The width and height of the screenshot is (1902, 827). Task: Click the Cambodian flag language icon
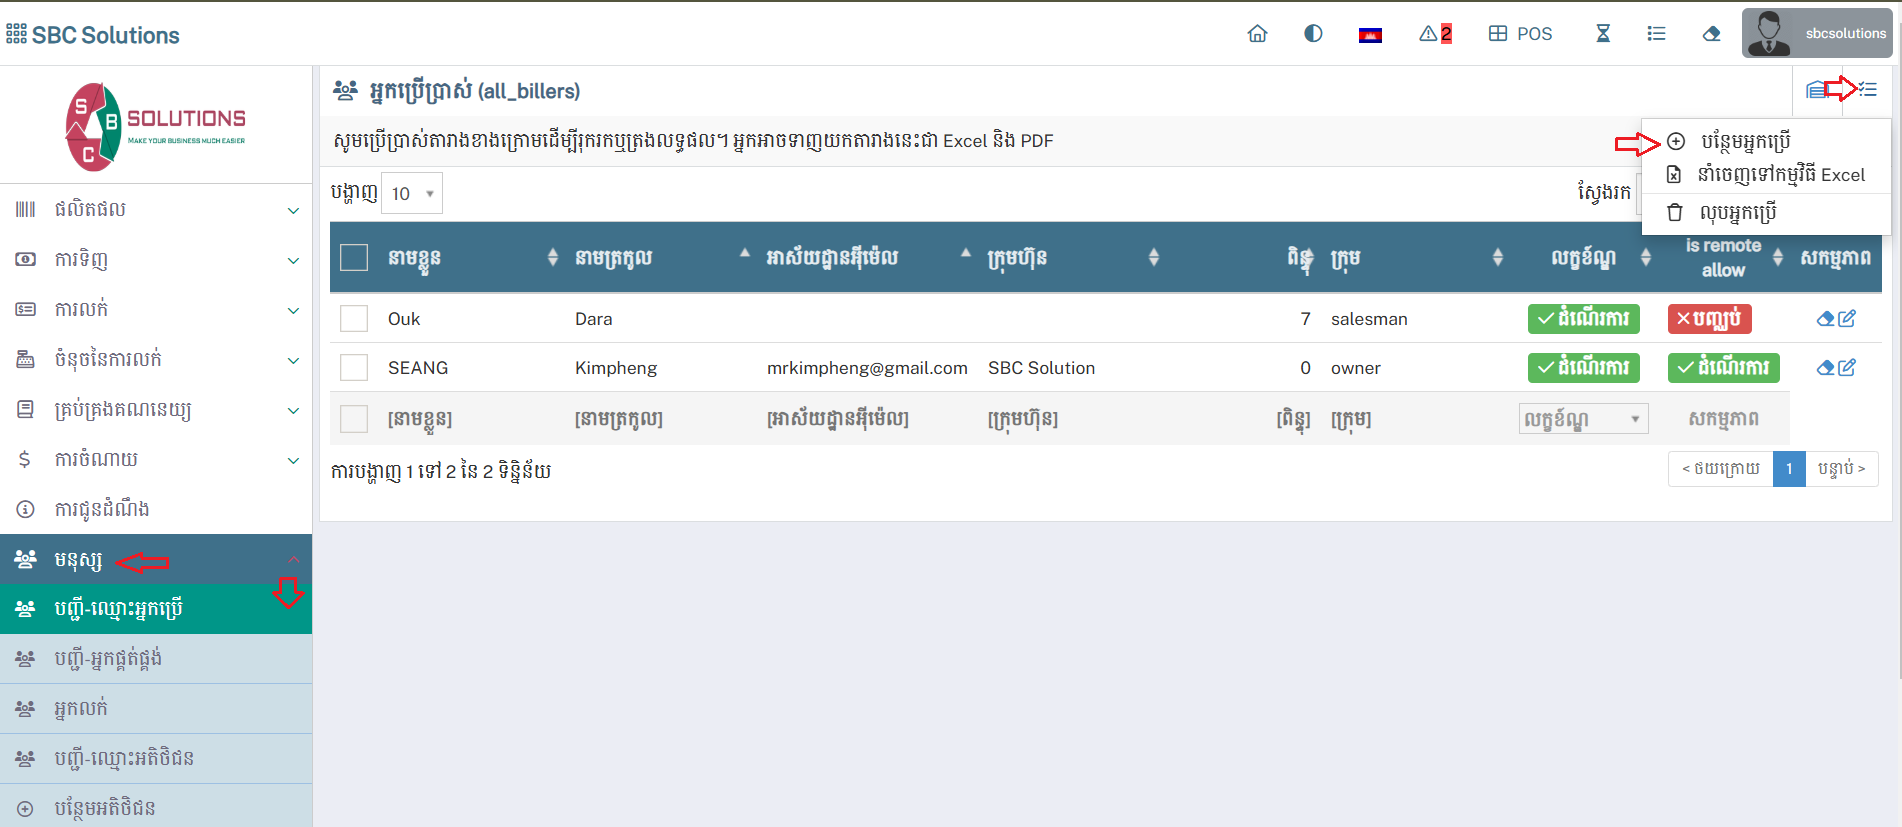[x=1370, y=35]
